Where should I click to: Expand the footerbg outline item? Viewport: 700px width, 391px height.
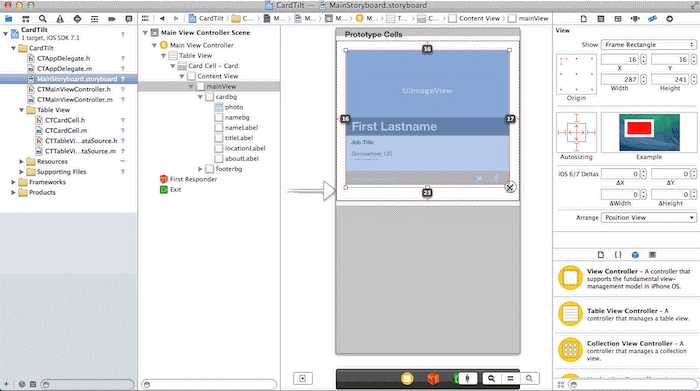click(200, 169)
